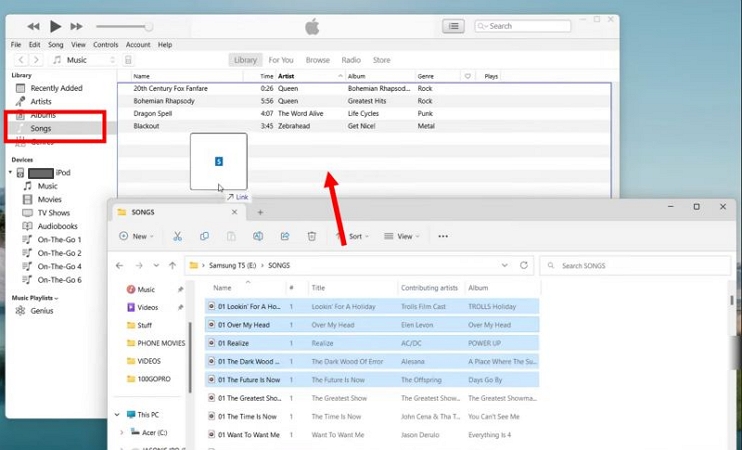The height and width of the screenshot is (450, 742).
Task: Open Videos in File Explorer sidebar
Action: pos(148,308)
